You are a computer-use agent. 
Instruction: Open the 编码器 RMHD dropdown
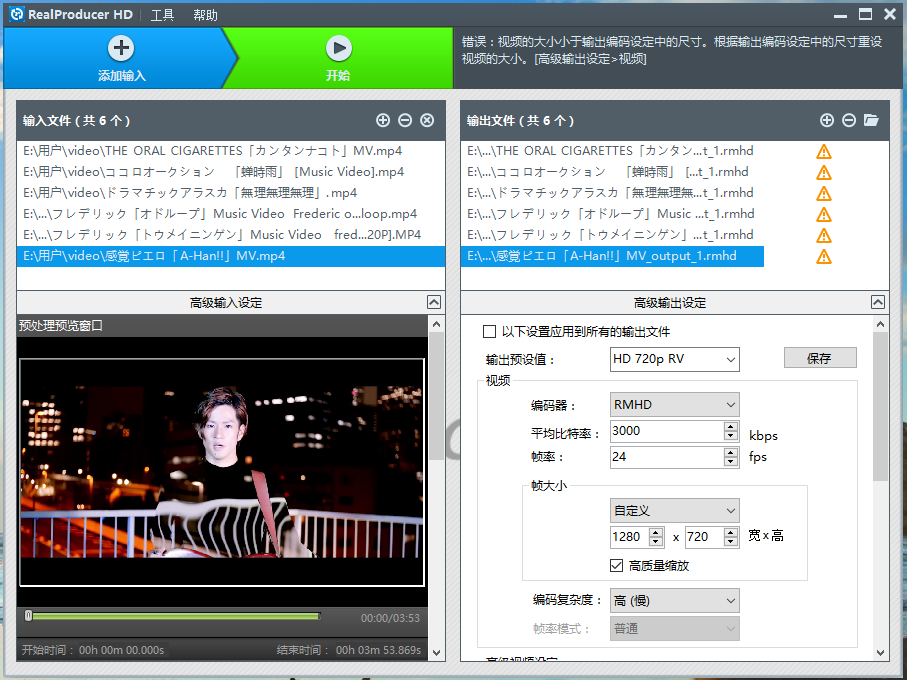(675, 405)
